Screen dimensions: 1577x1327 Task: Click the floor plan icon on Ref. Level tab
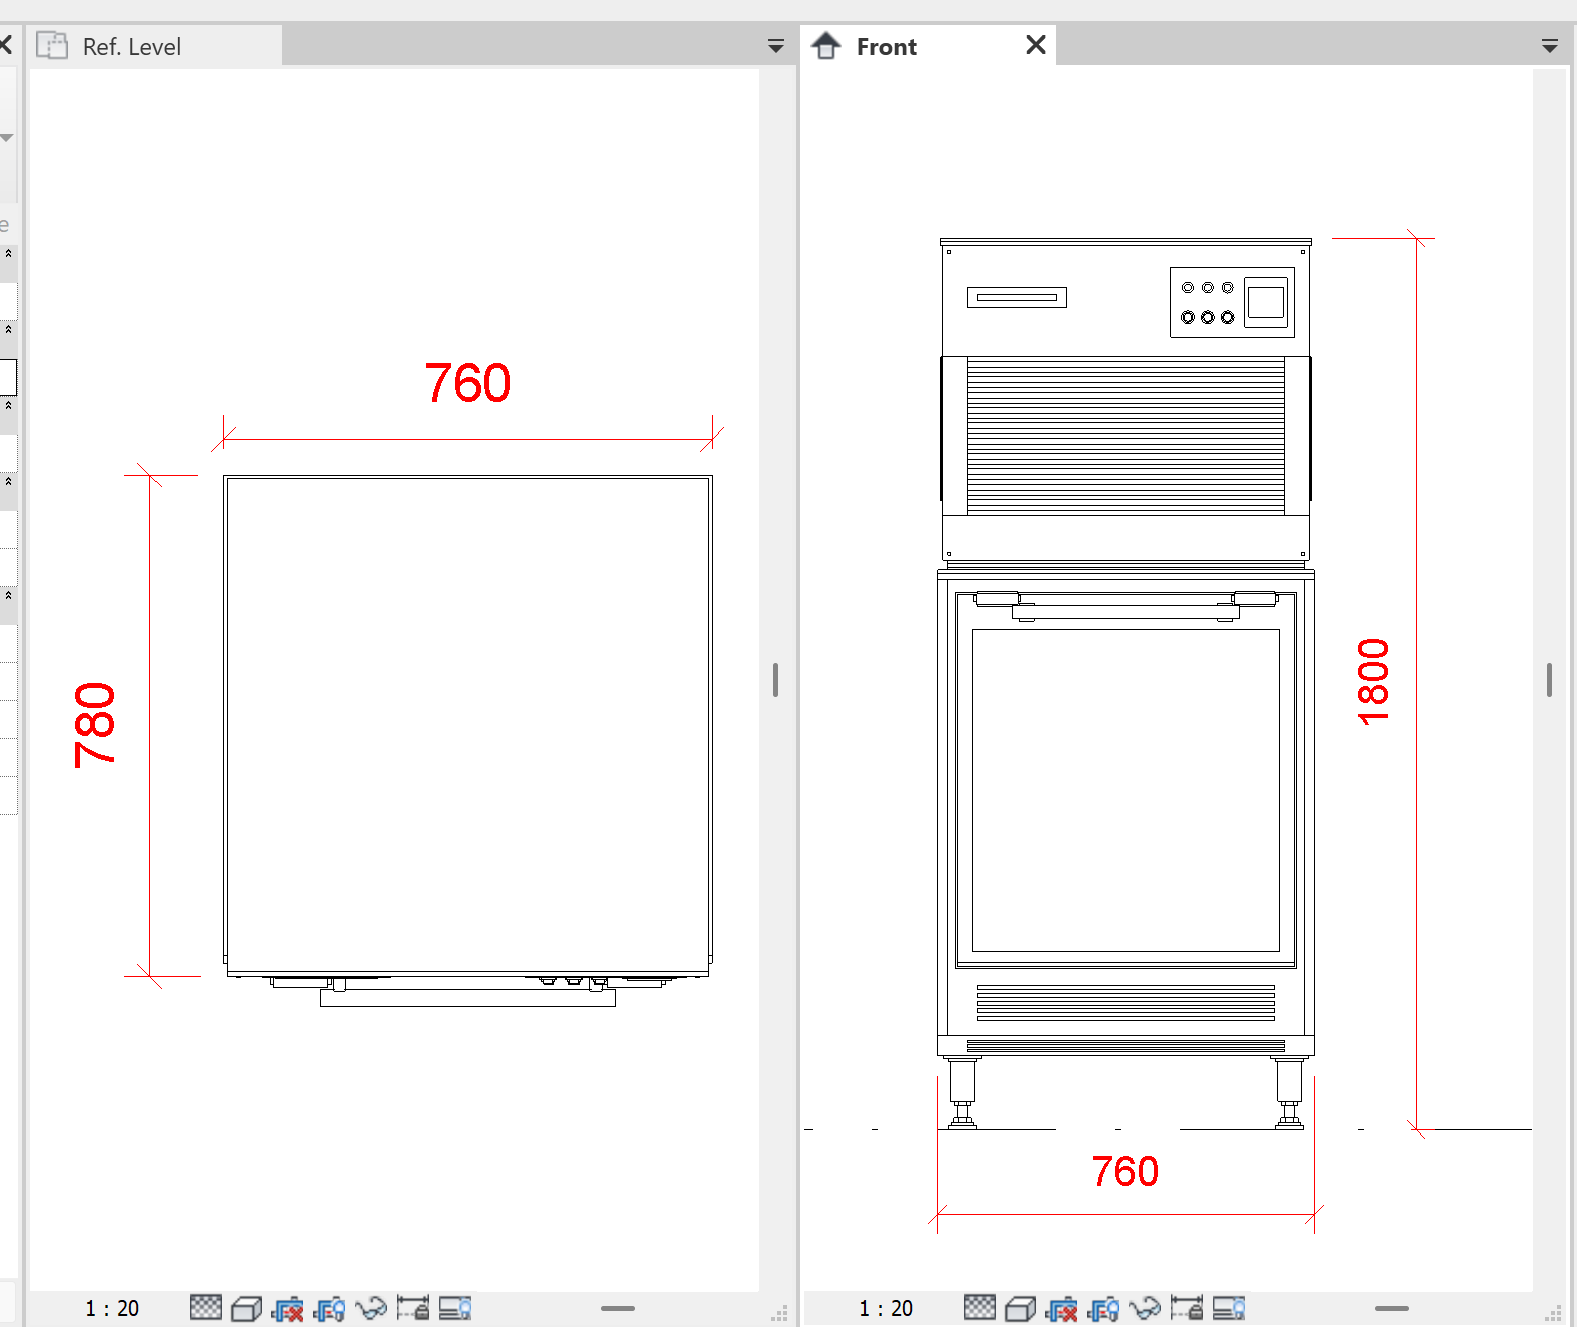(x=52, y=46)
